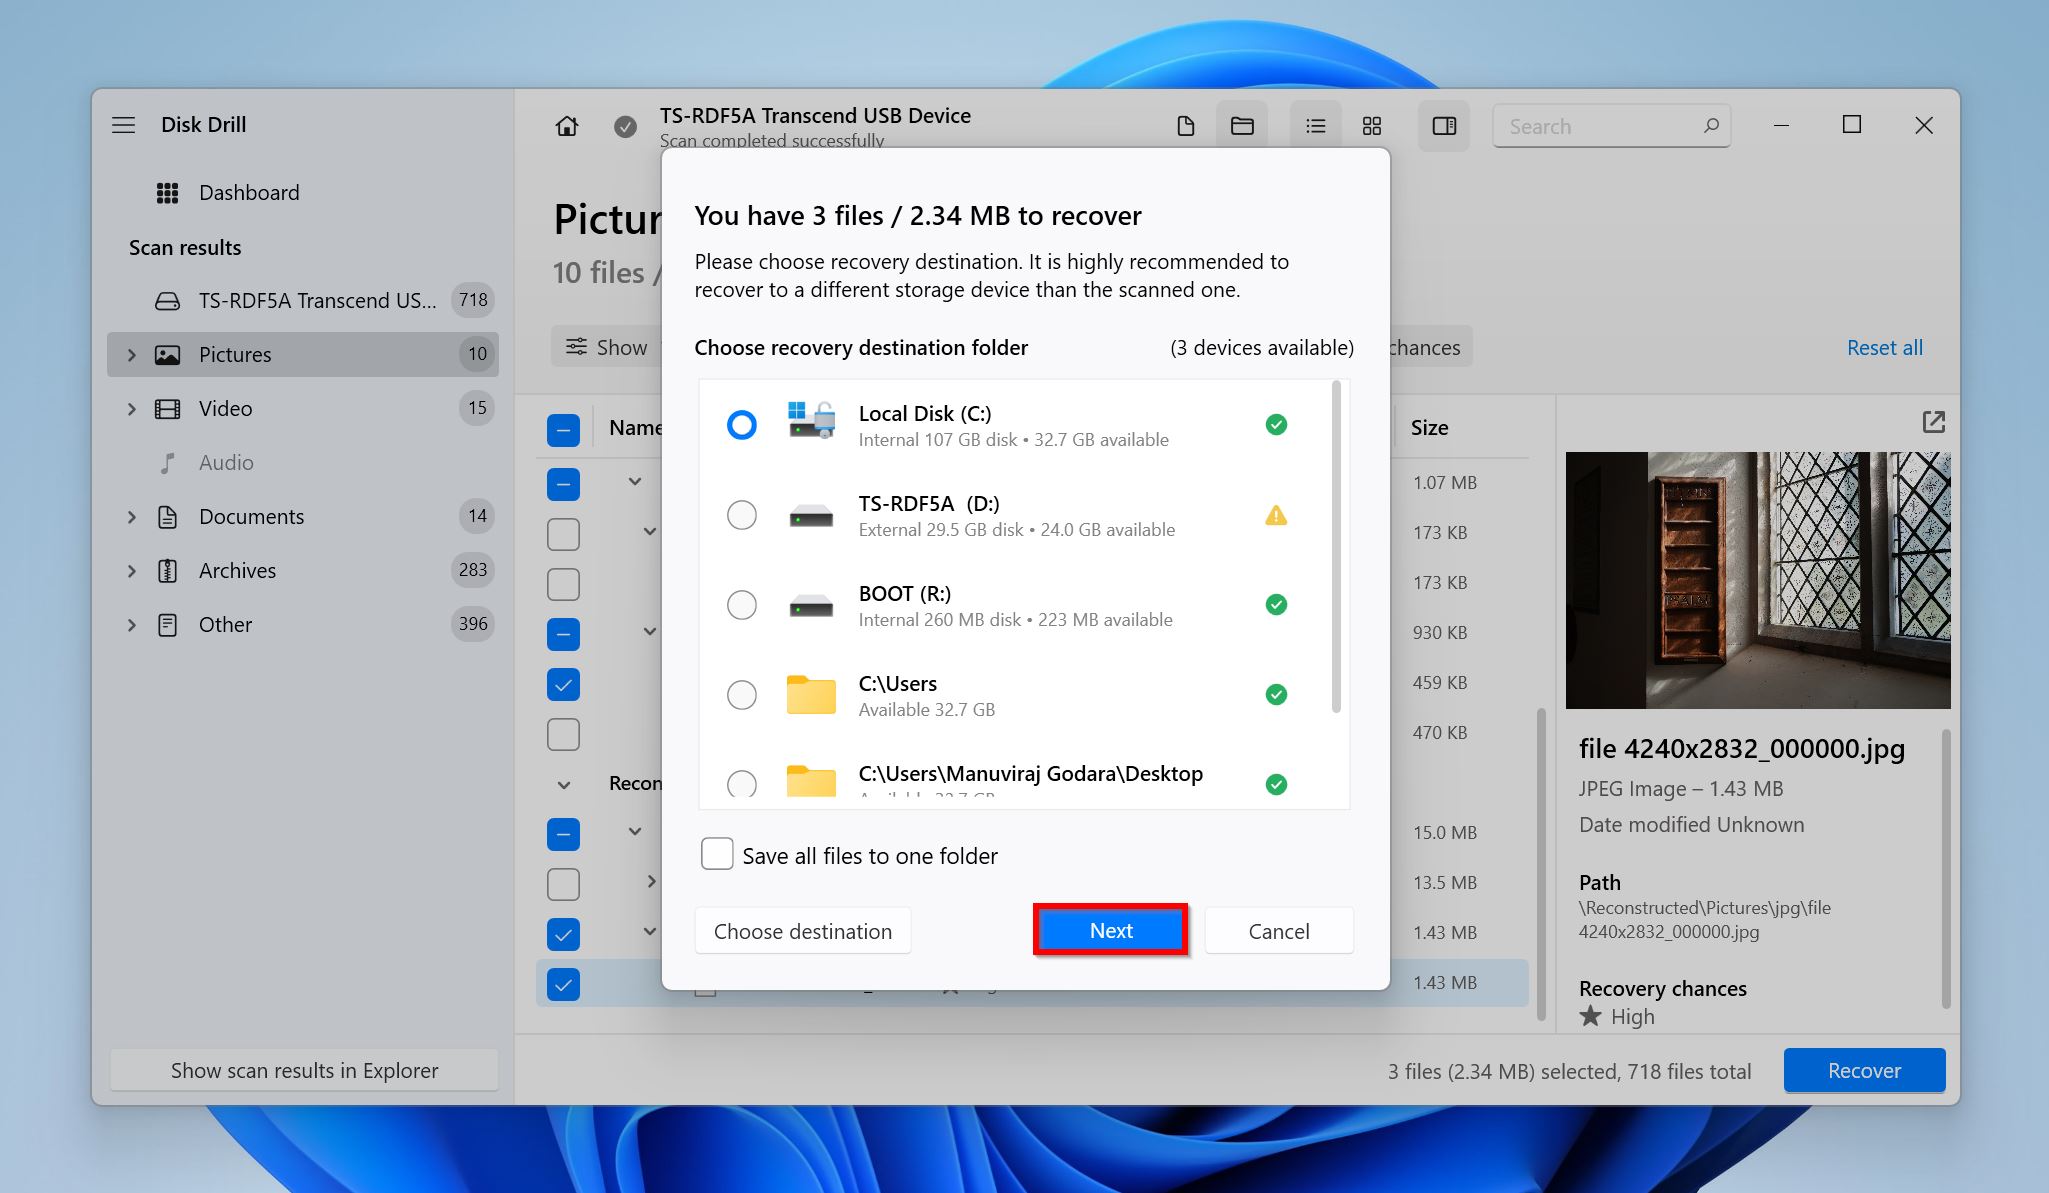Image resolution: width=2049 pixels, height=1193 pixels.
Task: Select the list view icon in toolbar
Action: pyautogui.click(x=1313, y=125)
